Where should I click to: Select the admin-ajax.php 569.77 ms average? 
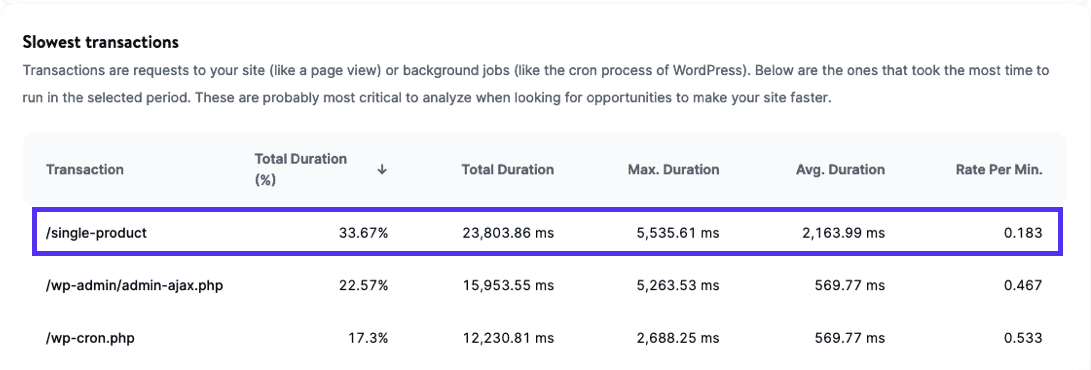(850, 285)
